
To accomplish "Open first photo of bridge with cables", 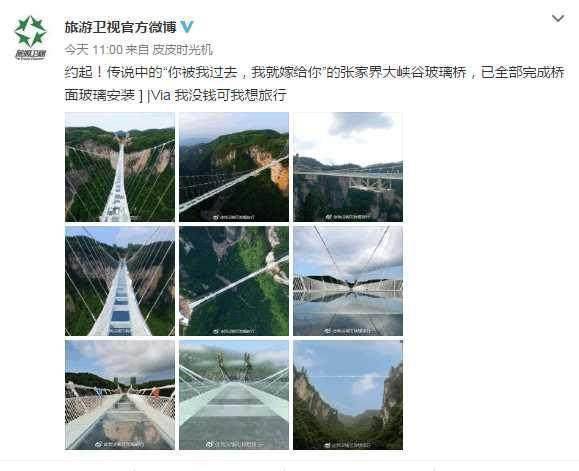I will (x=120, y=167).
